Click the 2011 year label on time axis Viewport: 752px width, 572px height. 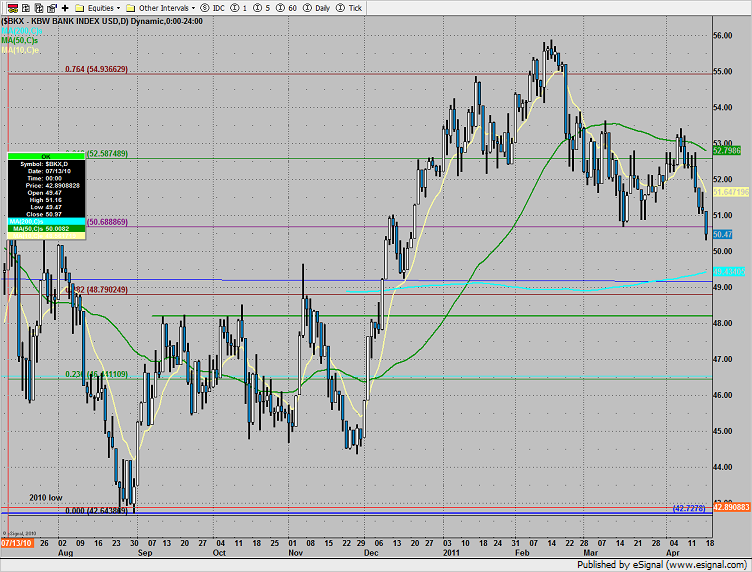tap(451, 552)
